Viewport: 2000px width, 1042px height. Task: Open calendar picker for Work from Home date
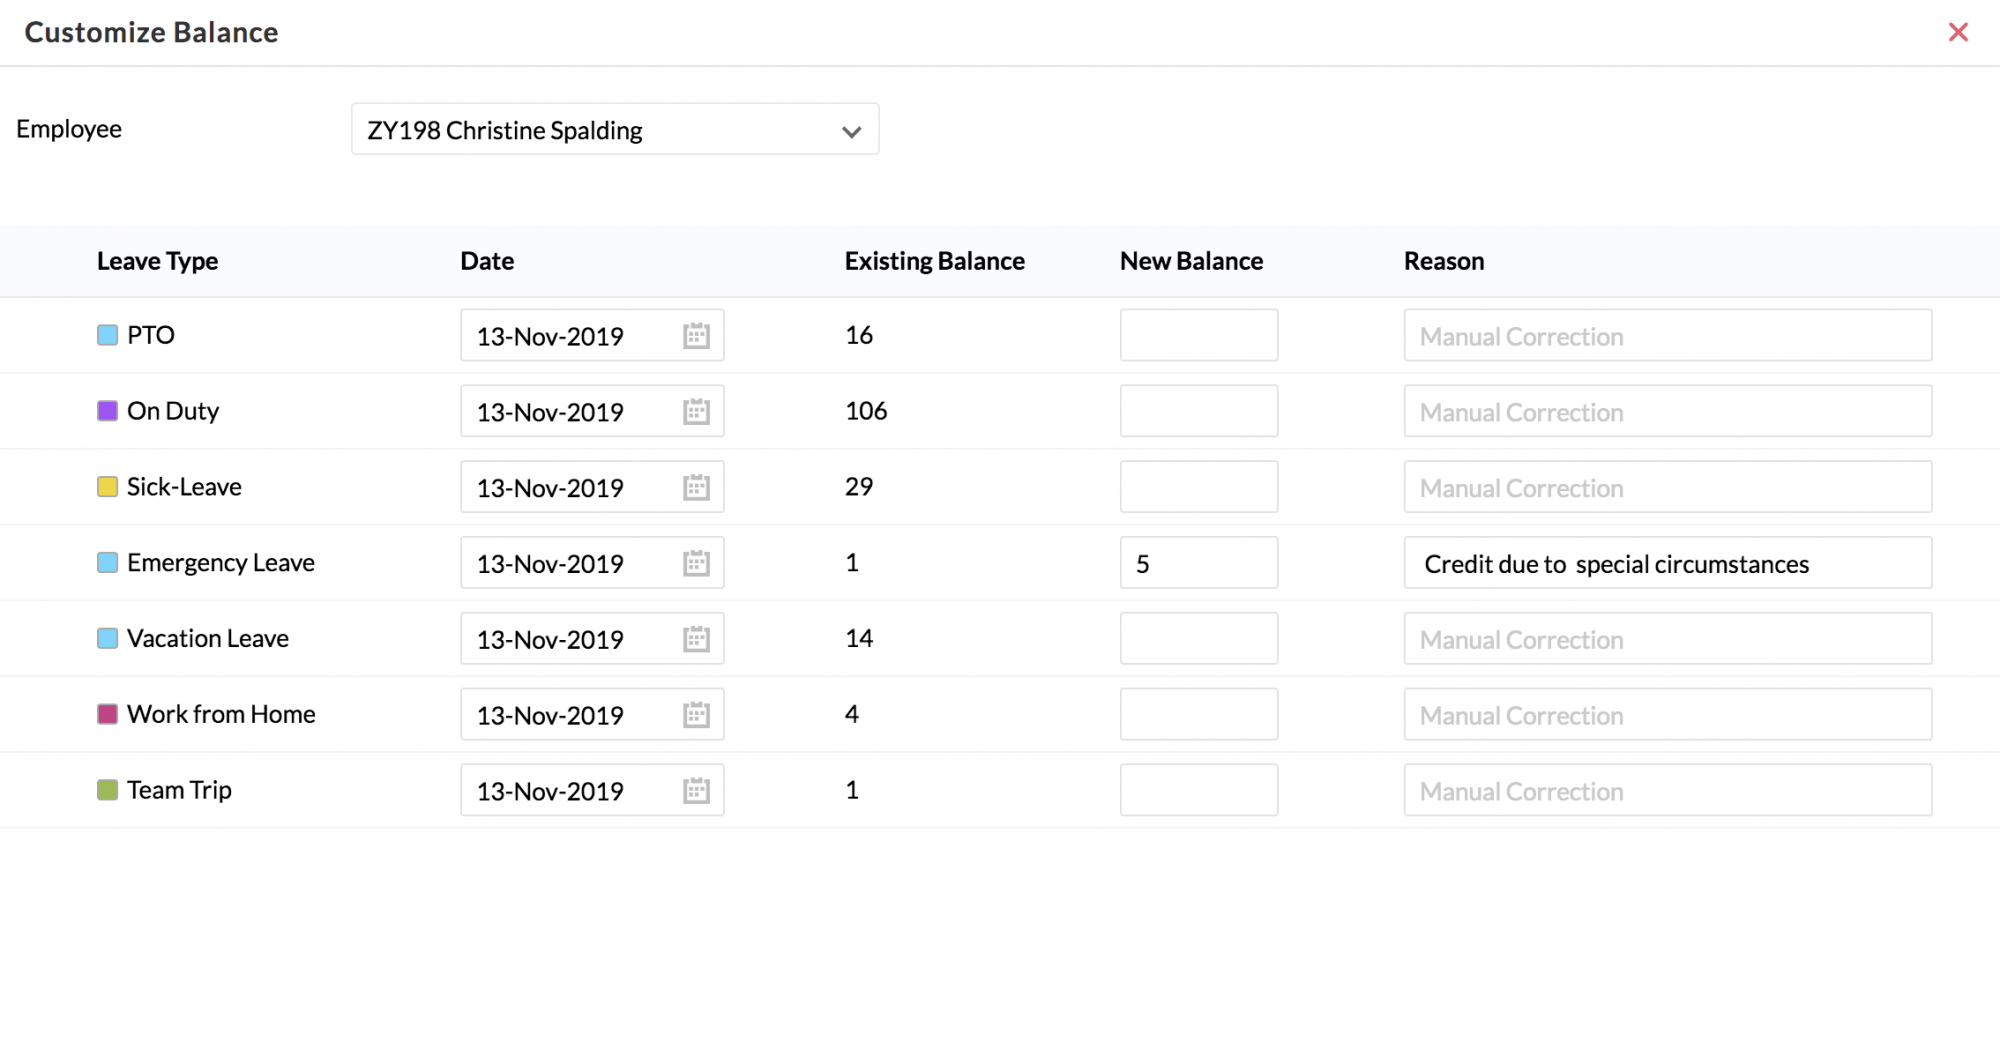[x=696, y=715]
